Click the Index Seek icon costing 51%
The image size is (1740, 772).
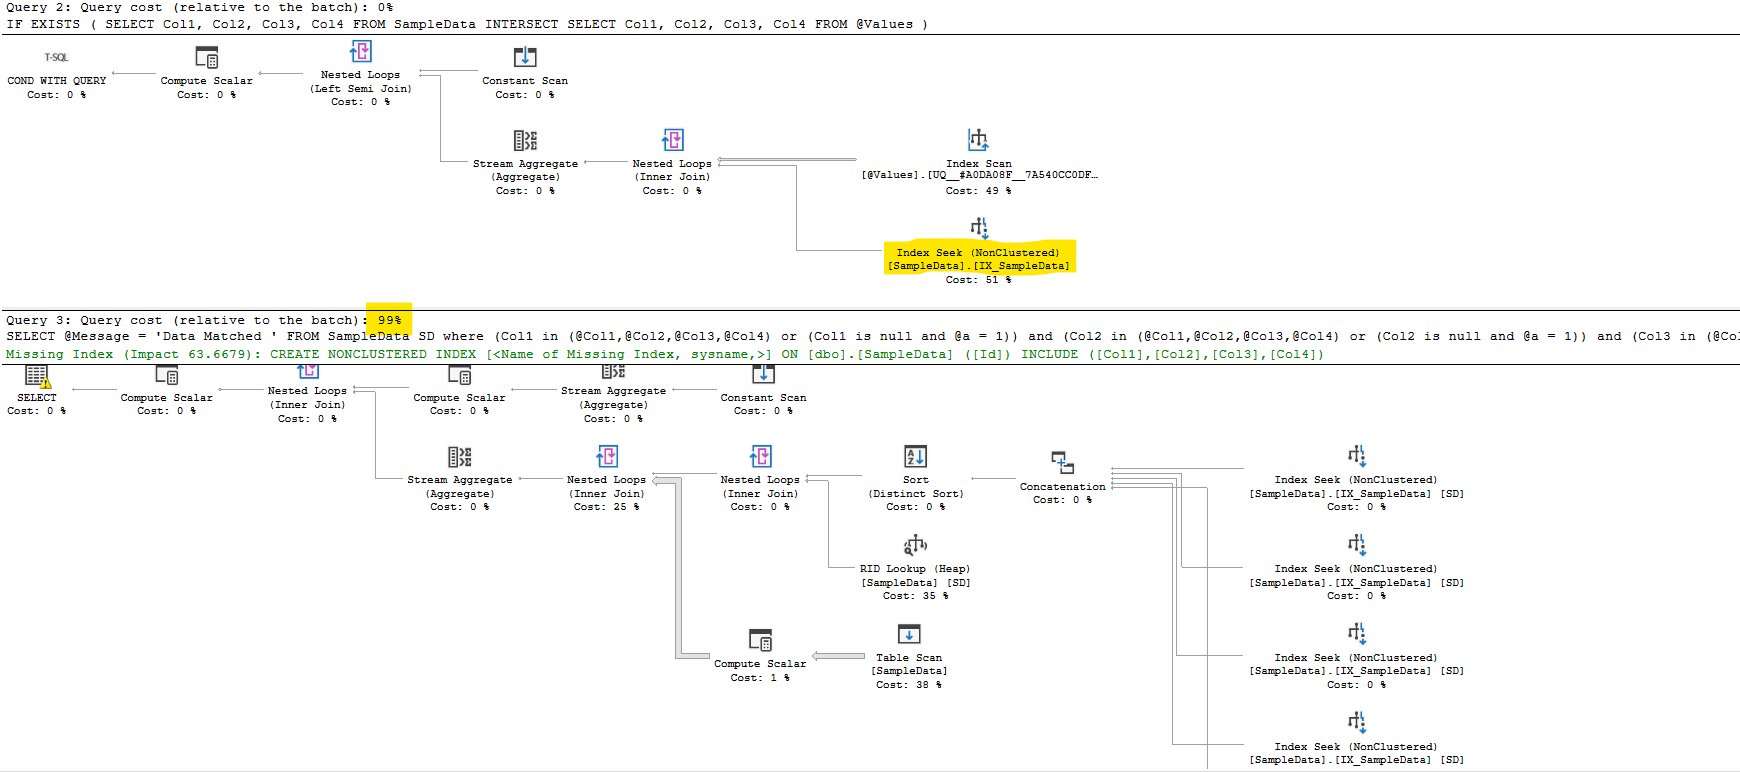[978, 228]
